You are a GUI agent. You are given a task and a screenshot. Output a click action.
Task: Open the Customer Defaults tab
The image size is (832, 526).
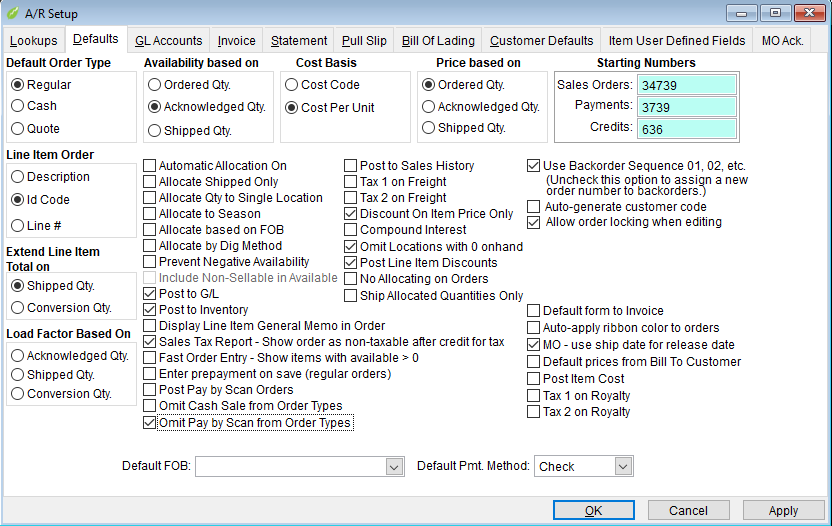pos(541,41)
